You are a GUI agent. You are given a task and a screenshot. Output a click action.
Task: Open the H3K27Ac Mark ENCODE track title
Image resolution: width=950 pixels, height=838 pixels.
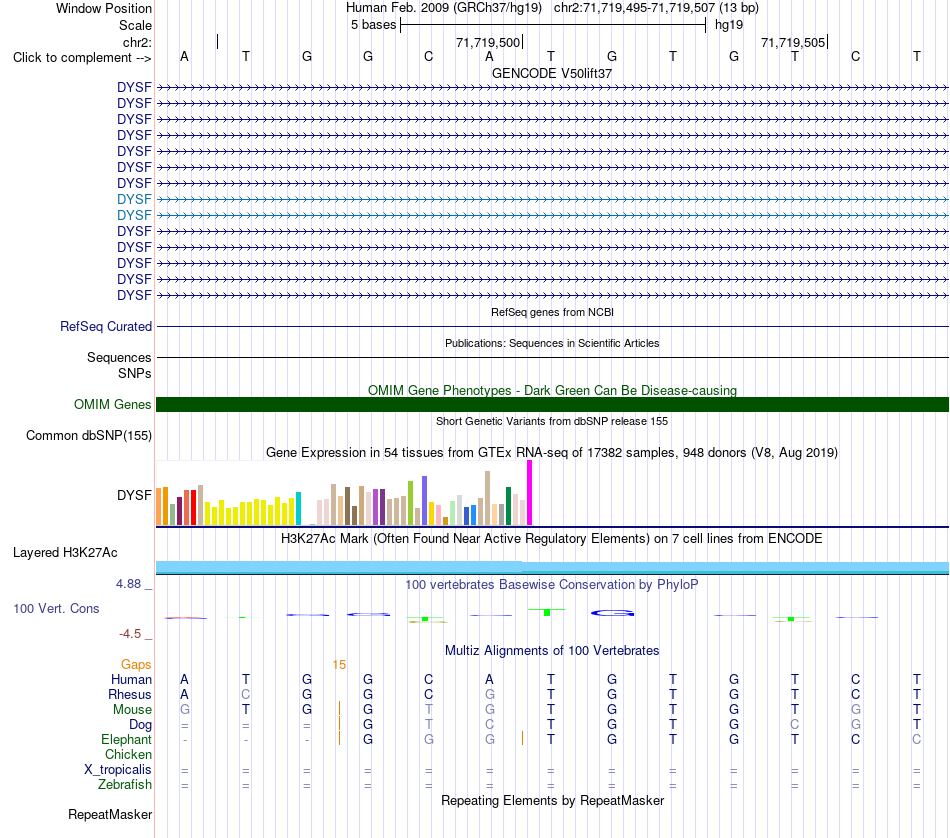click(552, 539)
